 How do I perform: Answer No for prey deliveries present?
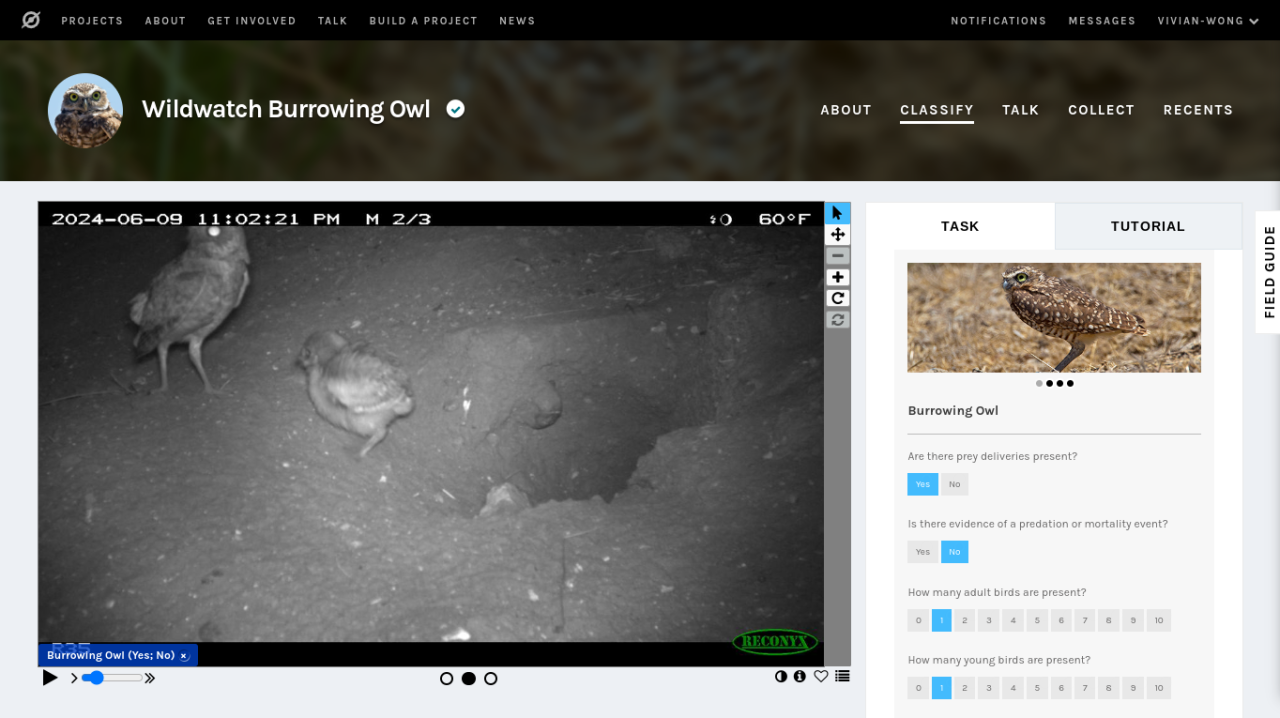pos(955,484)
